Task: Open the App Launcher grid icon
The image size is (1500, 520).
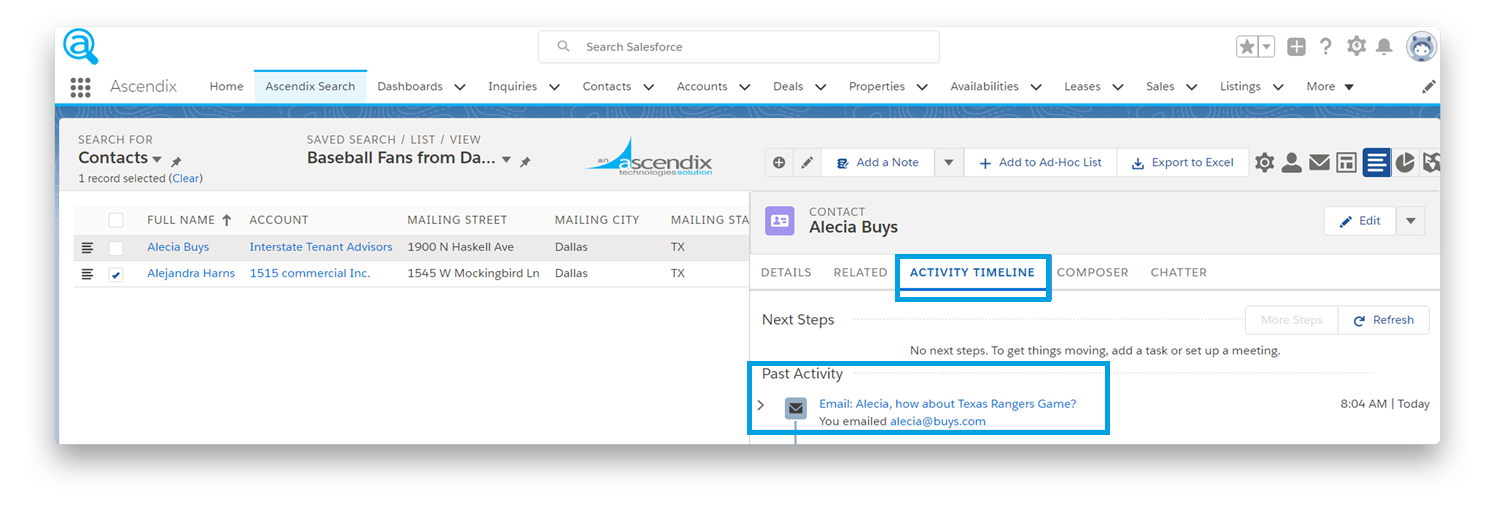Action: click(x=80, y=87)
